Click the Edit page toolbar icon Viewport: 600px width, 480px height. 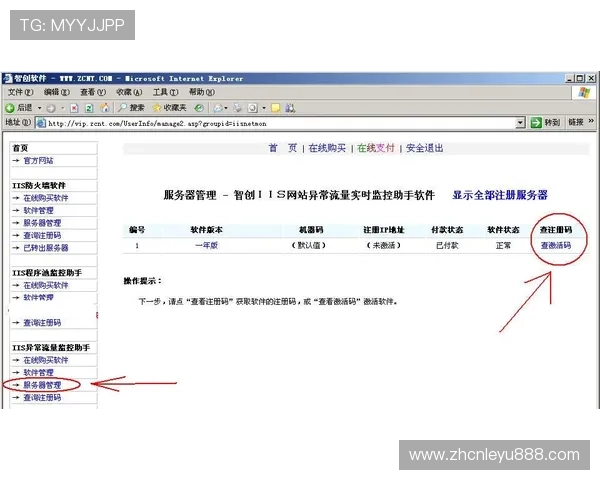tap(252, 108)
